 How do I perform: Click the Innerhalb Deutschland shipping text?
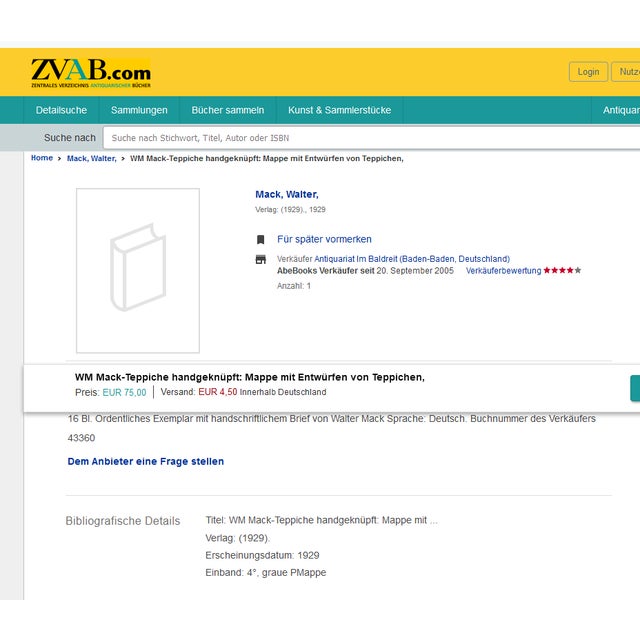pyautogui.click(x=283, y=392)
